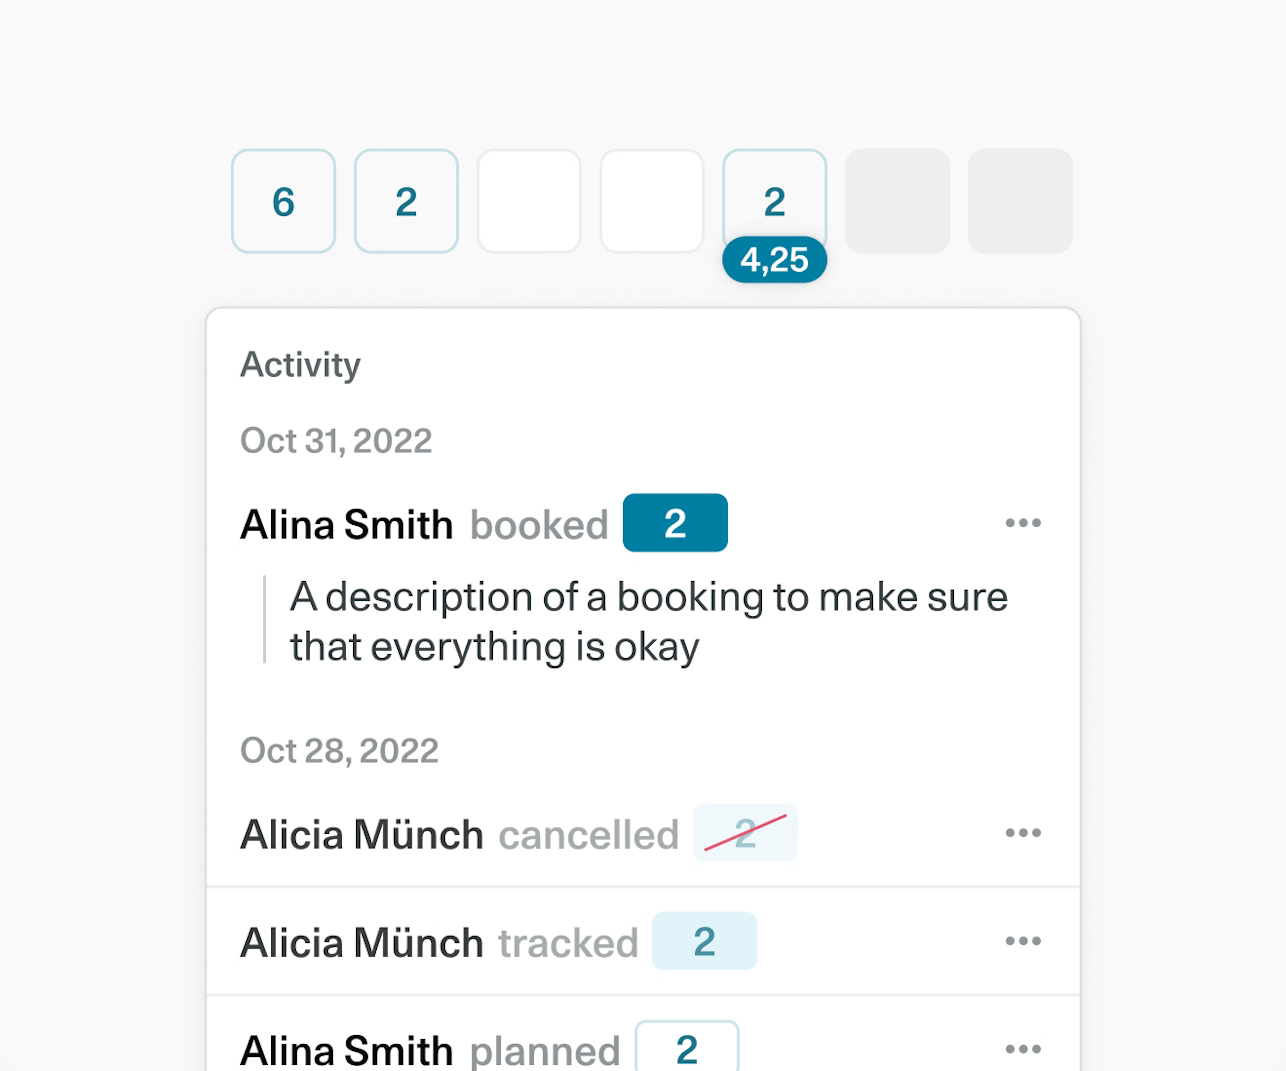The image size is (1286, 1071).
Task: Open more options for Alina Smith planned entry
Action: tap(1023, 1048)
